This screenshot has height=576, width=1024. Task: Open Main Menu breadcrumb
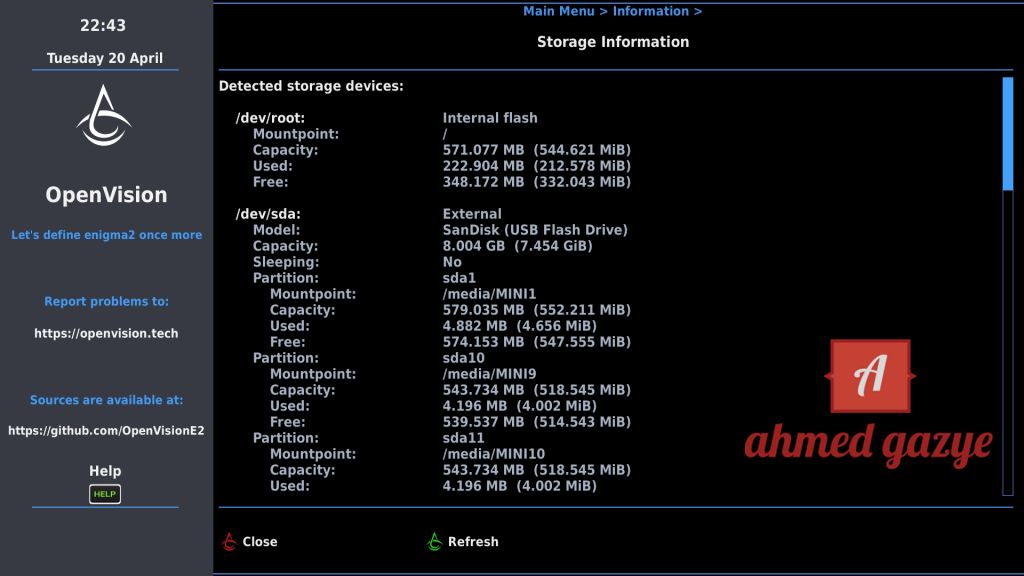(559, 11)
